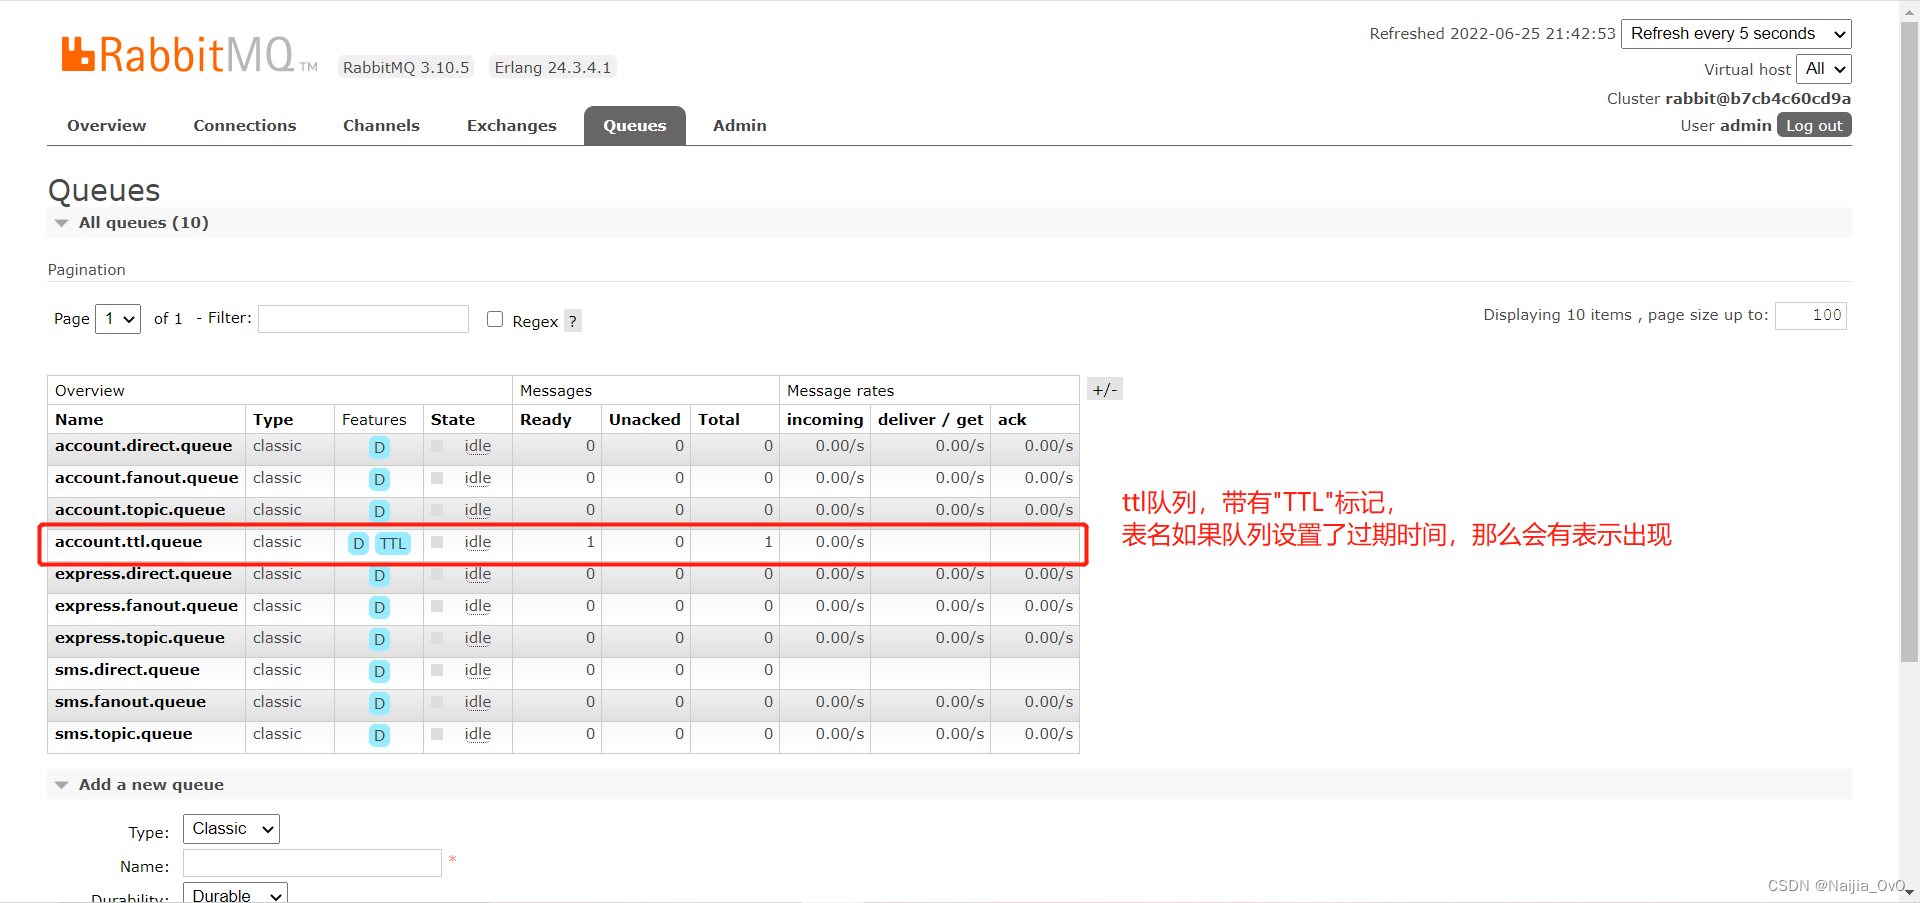1920x903 pixels.
Task: Sort by the deliver / get column header
Action: (x=931, y=420)
